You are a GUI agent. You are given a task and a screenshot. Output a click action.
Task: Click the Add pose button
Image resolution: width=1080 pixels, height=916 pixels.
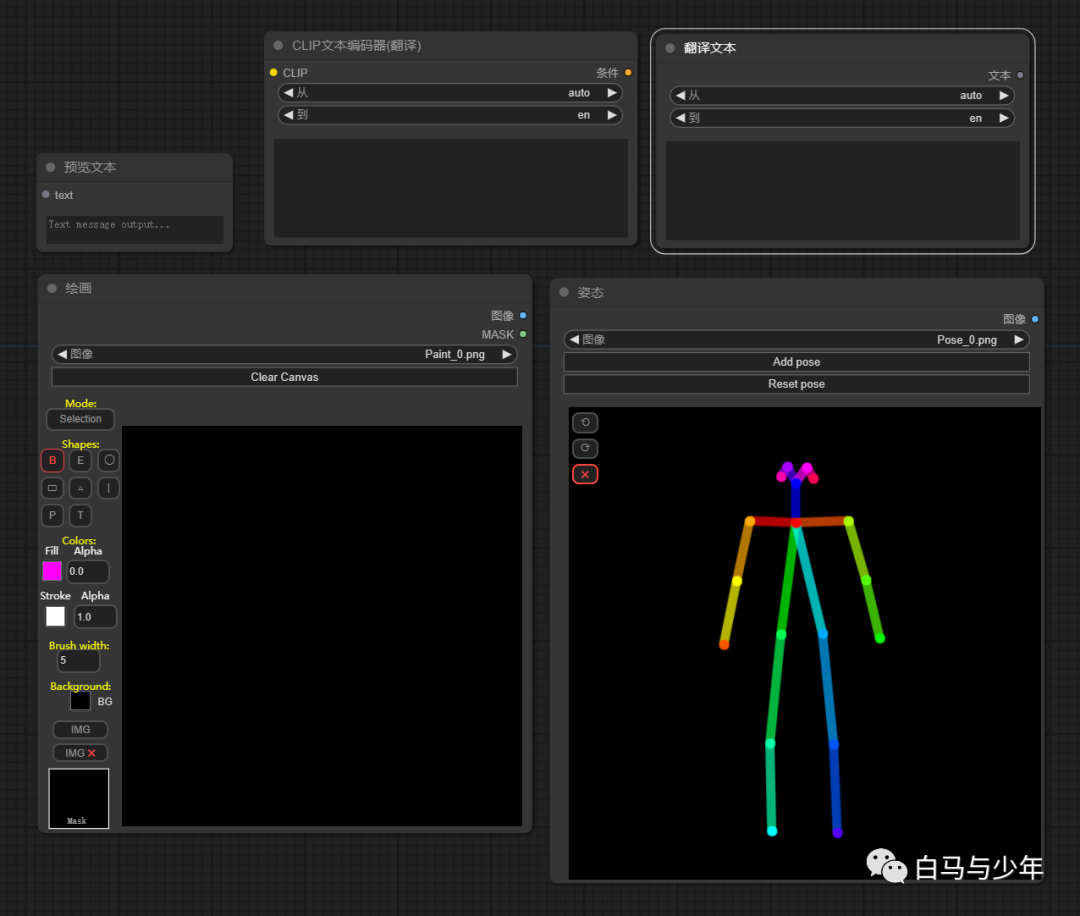click(x=796, y=362)
